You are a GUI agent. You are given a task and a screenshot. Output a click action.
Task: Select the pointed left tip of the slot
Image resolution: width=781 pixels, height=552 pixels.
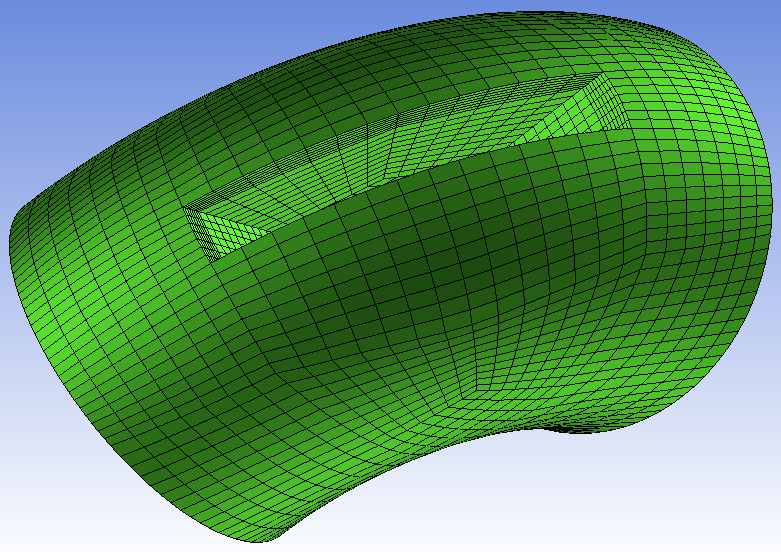186,208
